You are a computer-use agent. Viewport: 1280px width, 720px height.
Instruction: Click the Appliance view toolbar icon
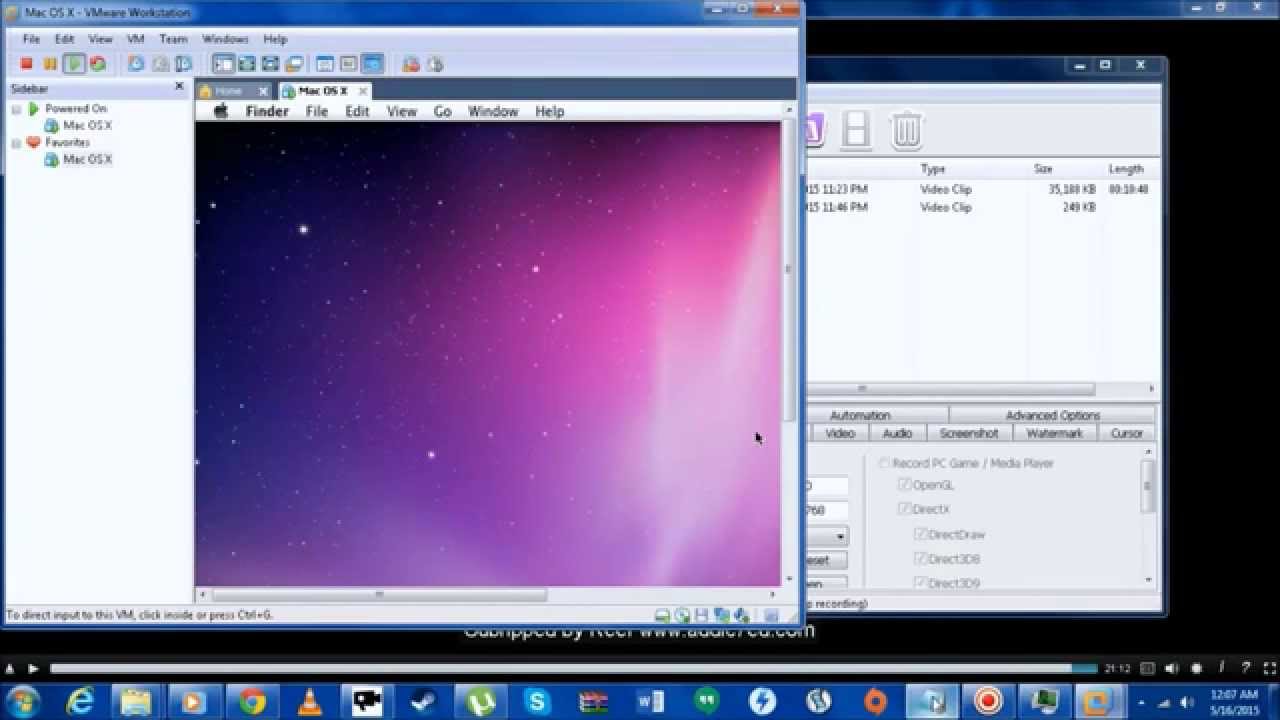tap(348, 64)
